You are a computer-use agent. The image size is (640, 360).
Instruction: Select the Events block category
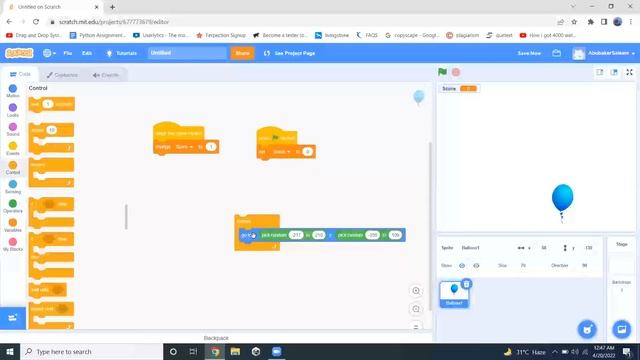[13, 149]
